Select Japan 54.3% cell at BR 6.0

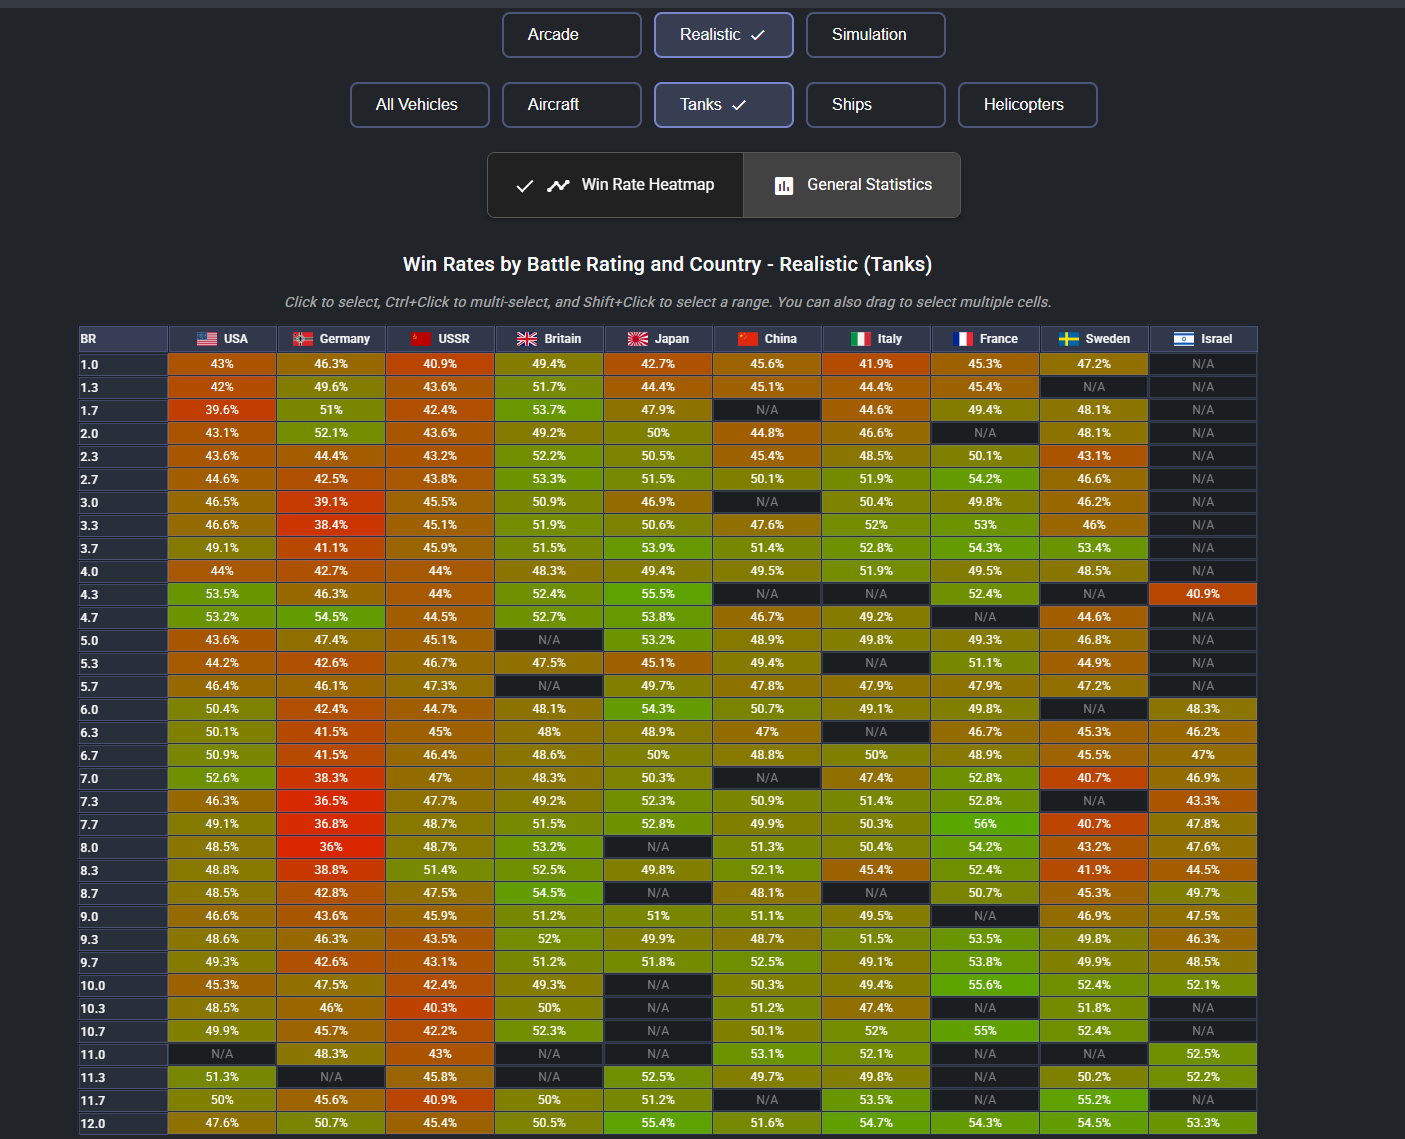[x=658, y=709]
